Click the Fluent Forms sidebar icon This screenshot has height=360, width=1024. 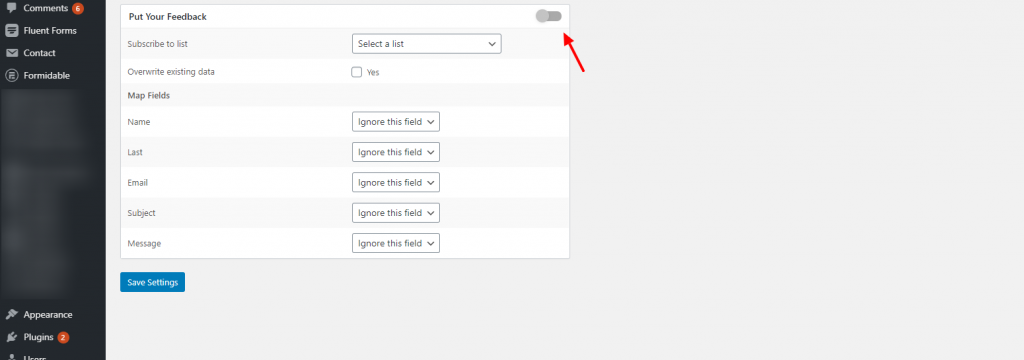coord(12,31)
